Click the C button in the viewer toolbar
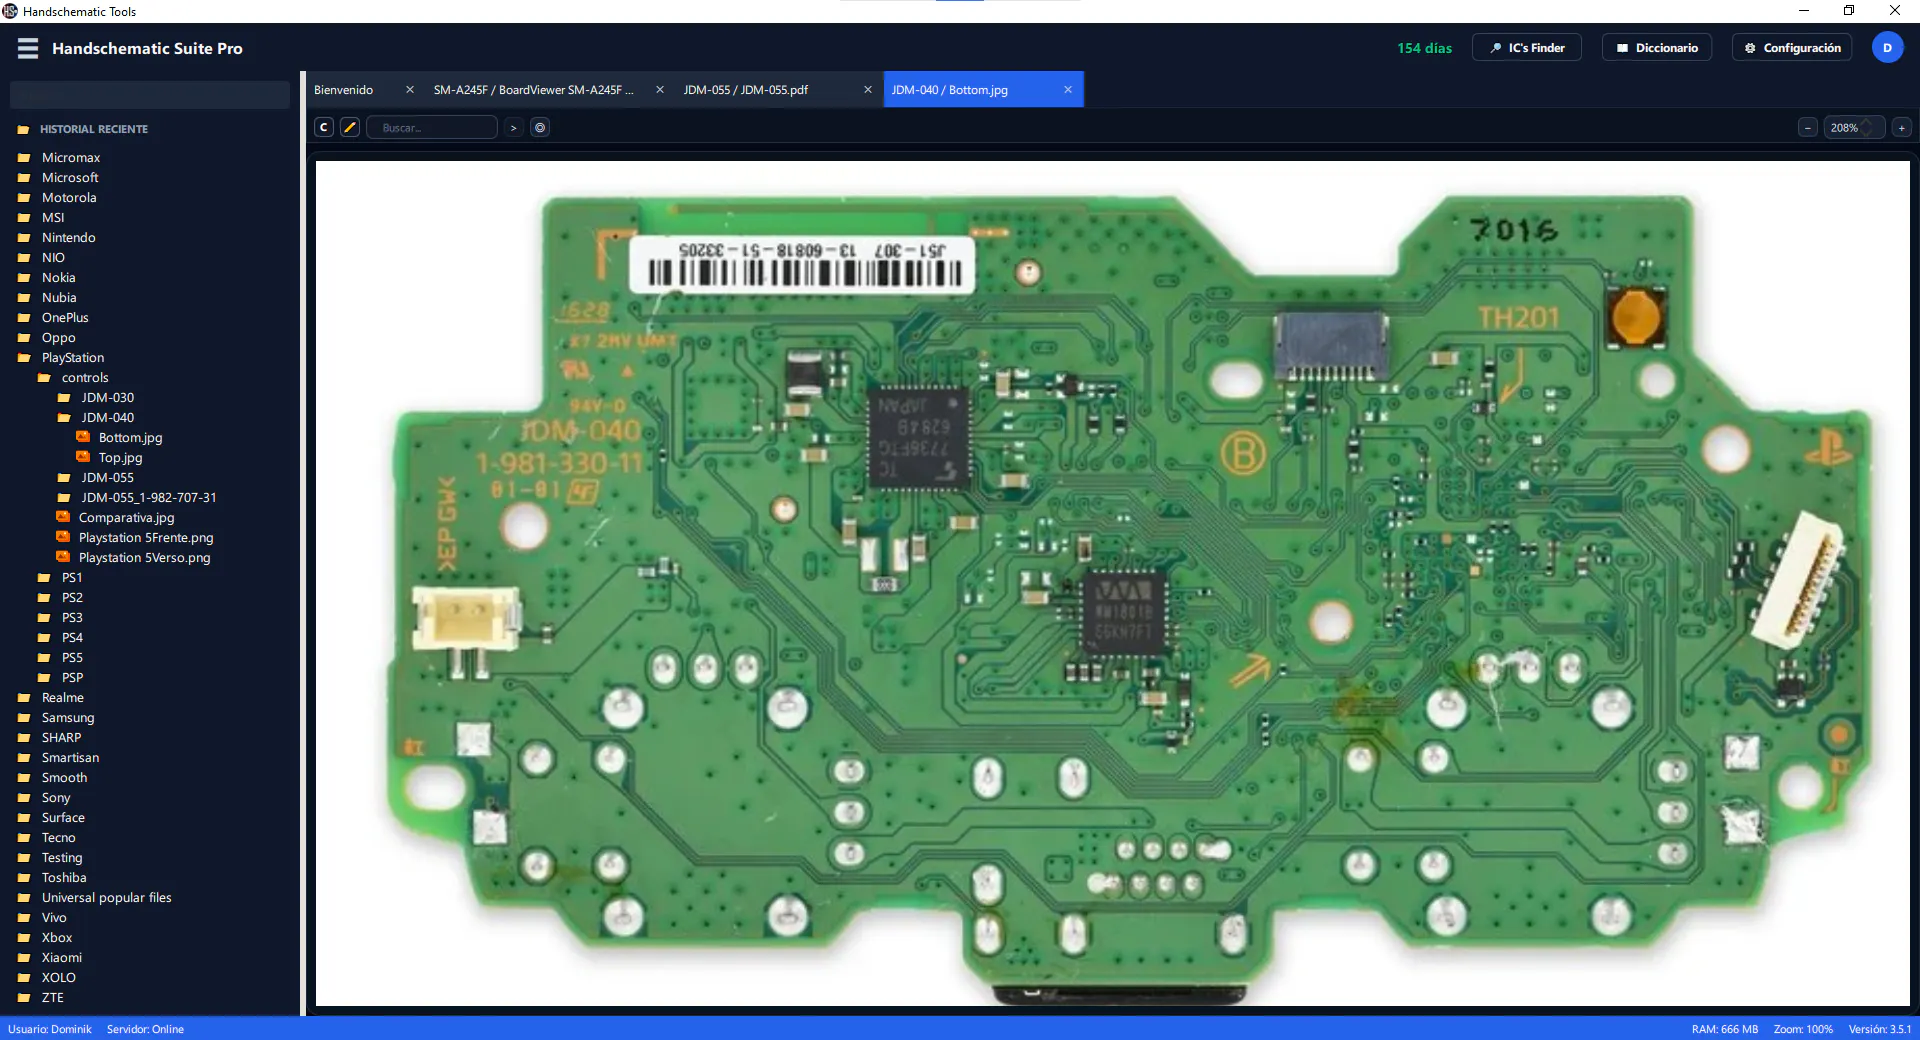 pos(324,127)
